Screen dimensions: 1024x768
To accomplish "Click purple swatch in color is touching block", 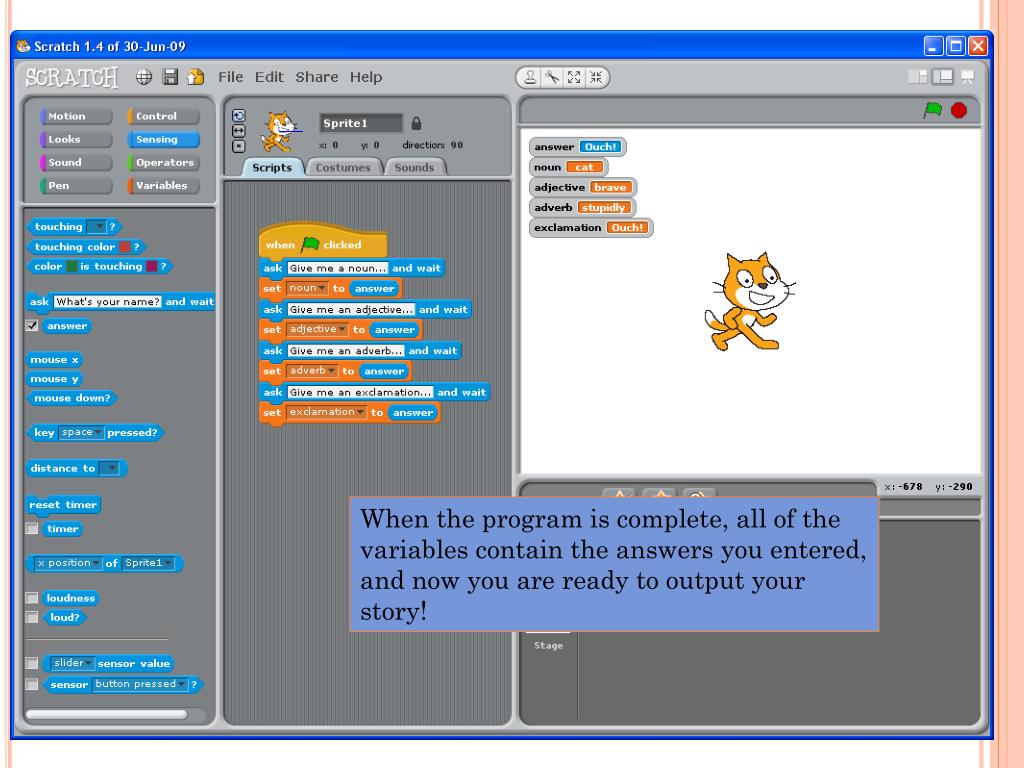I will (152, 266).
